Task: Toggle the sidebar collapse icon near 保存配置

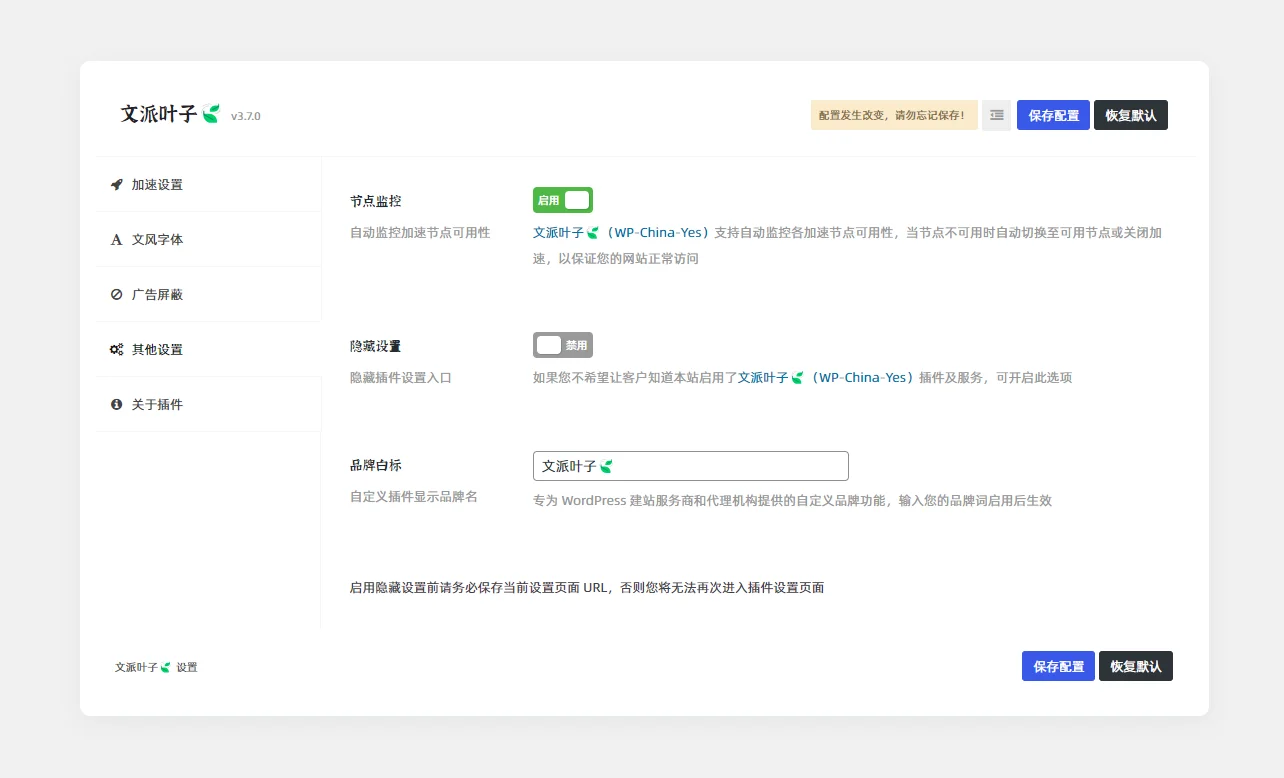Action: click(x=996, y=115)
